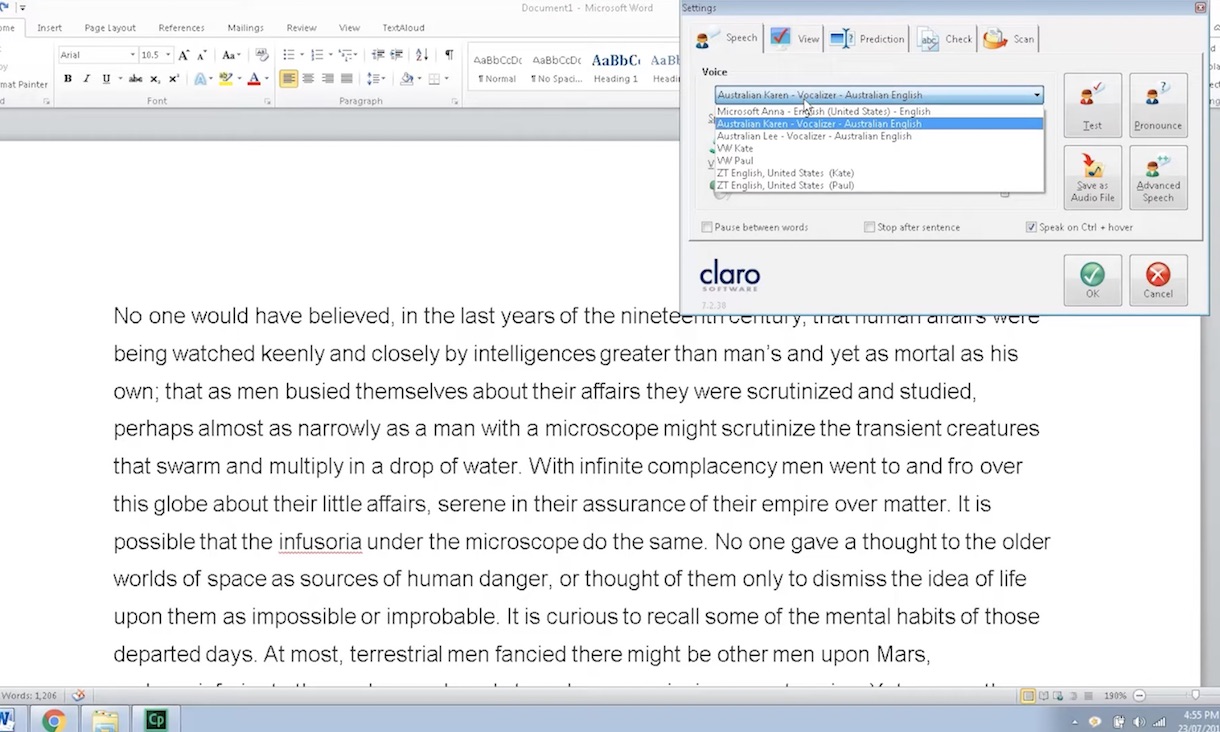Apply italic formatting

pyautogui.click(x=87, y=79)
